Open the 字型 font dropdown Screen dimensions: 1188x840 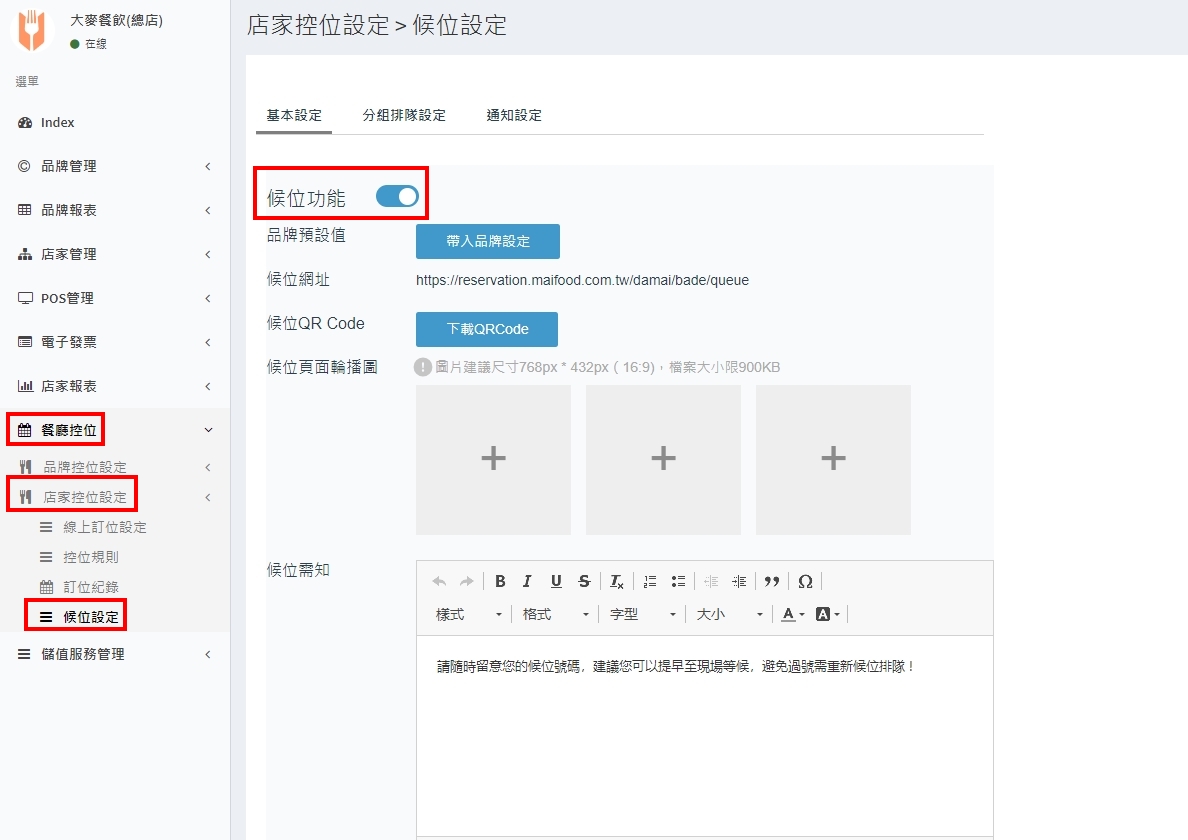click(x=642, y=614)
